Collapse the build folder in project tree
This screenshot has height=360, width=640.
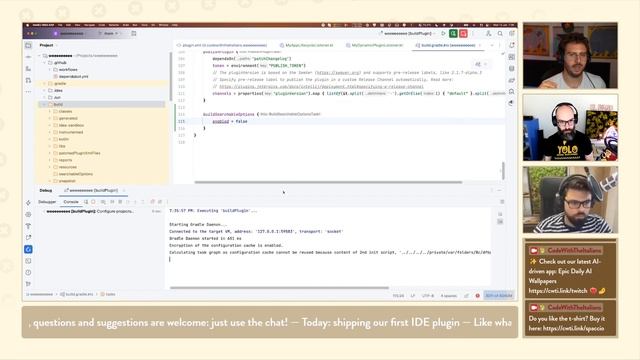(x=44, y=104)
